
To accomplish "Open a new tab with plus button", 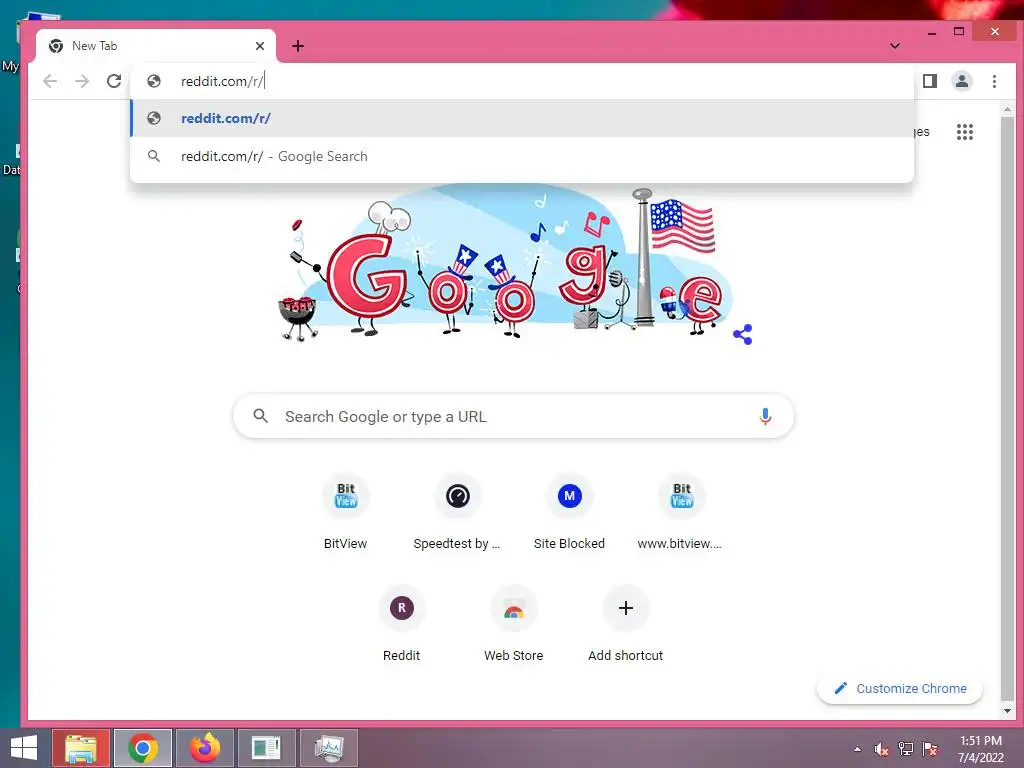I will click(298, 46).
